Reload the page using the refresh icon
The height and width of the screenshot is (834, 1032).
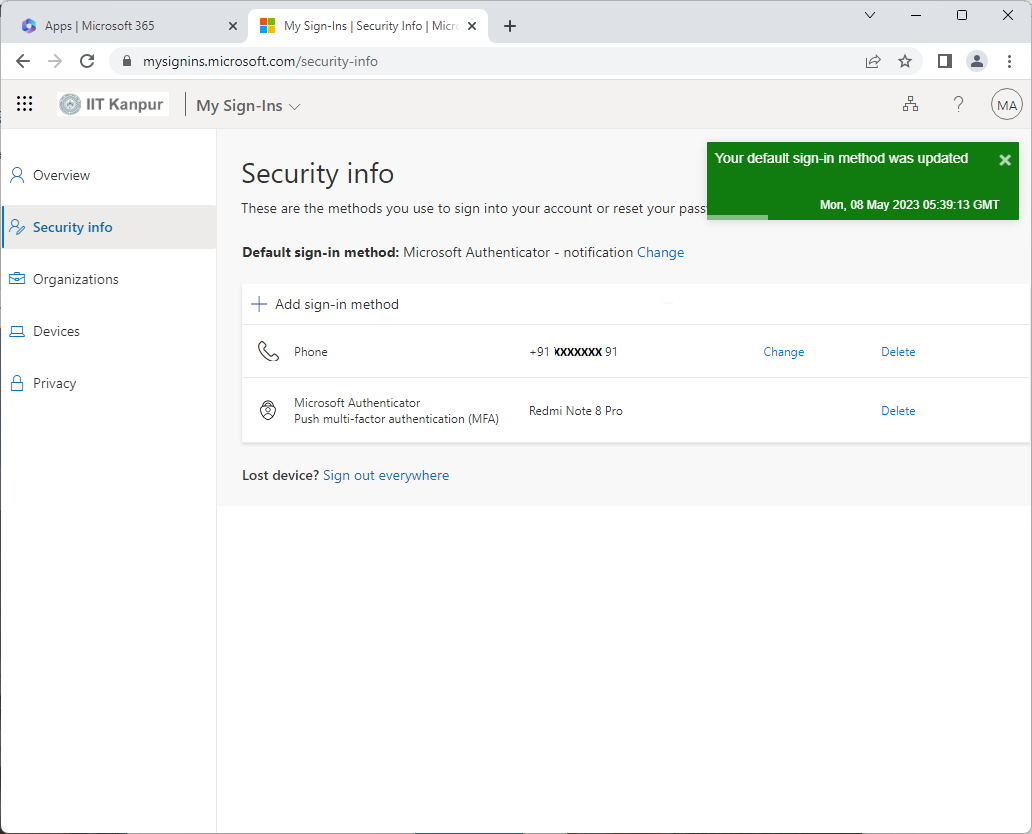click(x=87, y=61)
